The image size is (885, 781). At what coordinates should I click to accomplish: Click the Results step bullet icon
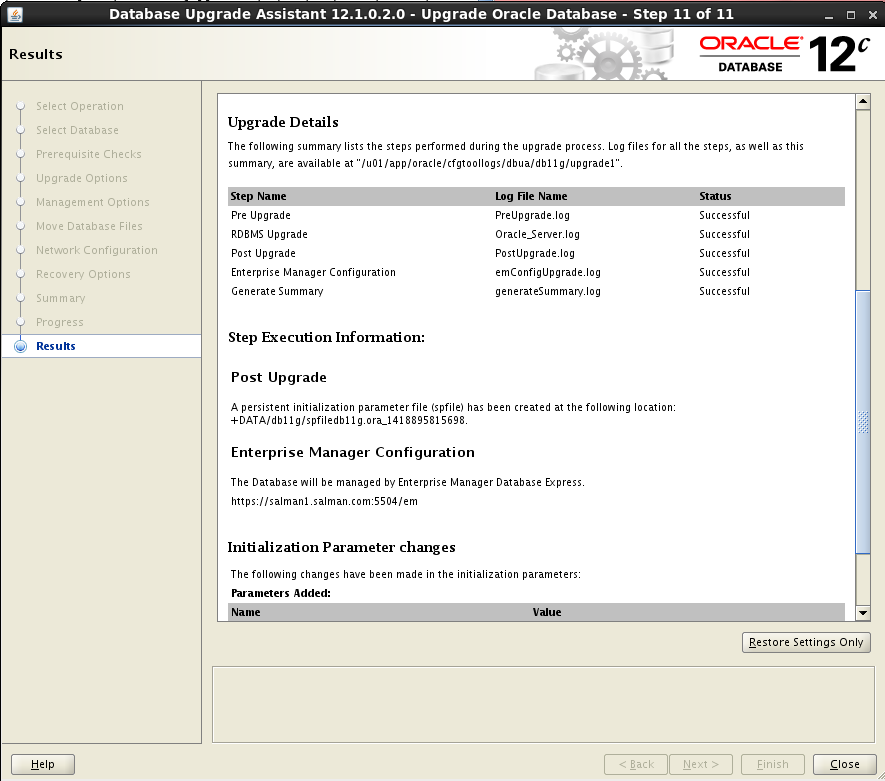20,346
